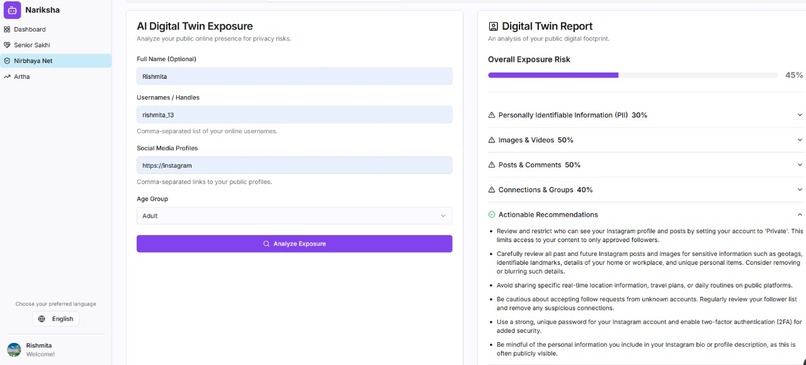The height and width of the screenshot is (365, 806).
Task: Open the Age Group dropdown
Action: pyautogui.click(x=294, y=216)
